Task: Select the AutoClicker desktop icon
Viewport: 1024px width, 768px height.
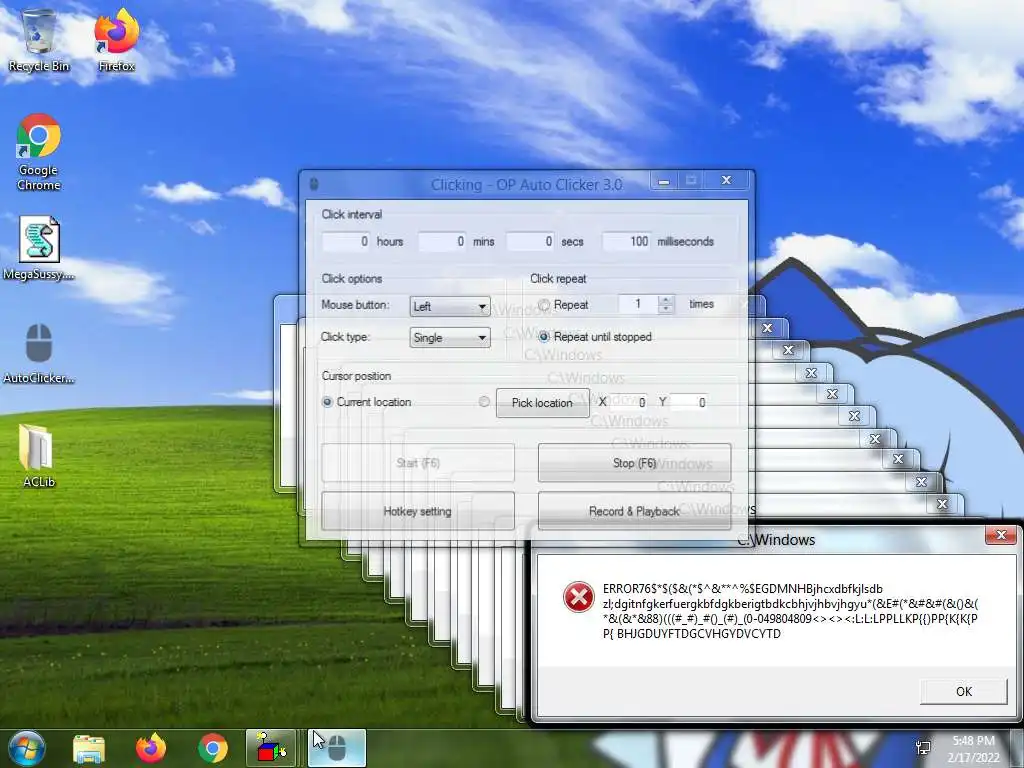Action: point(39,353)
